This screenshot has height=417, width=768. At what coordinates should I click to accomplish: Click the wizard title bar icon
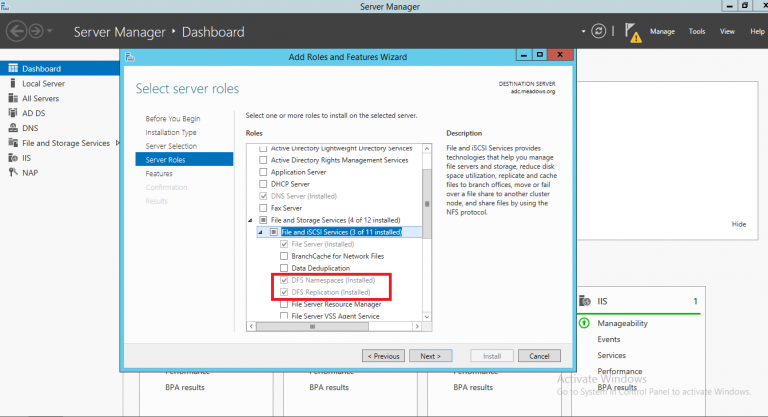[129, 57]
